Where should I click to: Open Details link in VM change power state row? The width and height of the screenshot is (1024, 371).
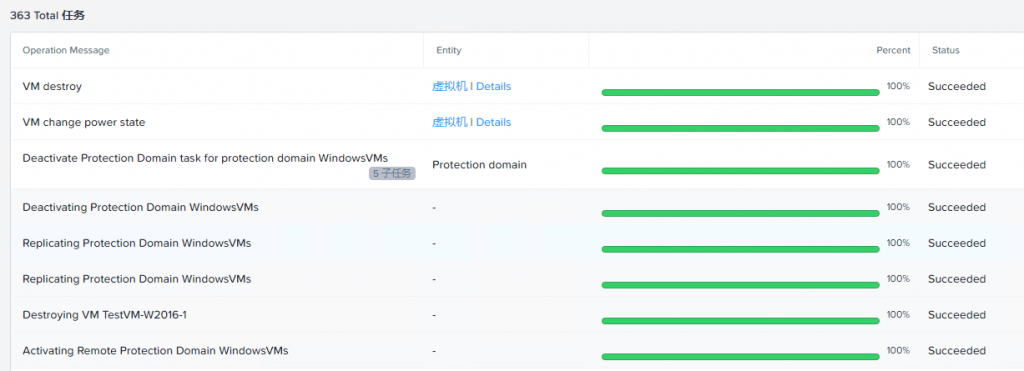[x=494, y=122]
